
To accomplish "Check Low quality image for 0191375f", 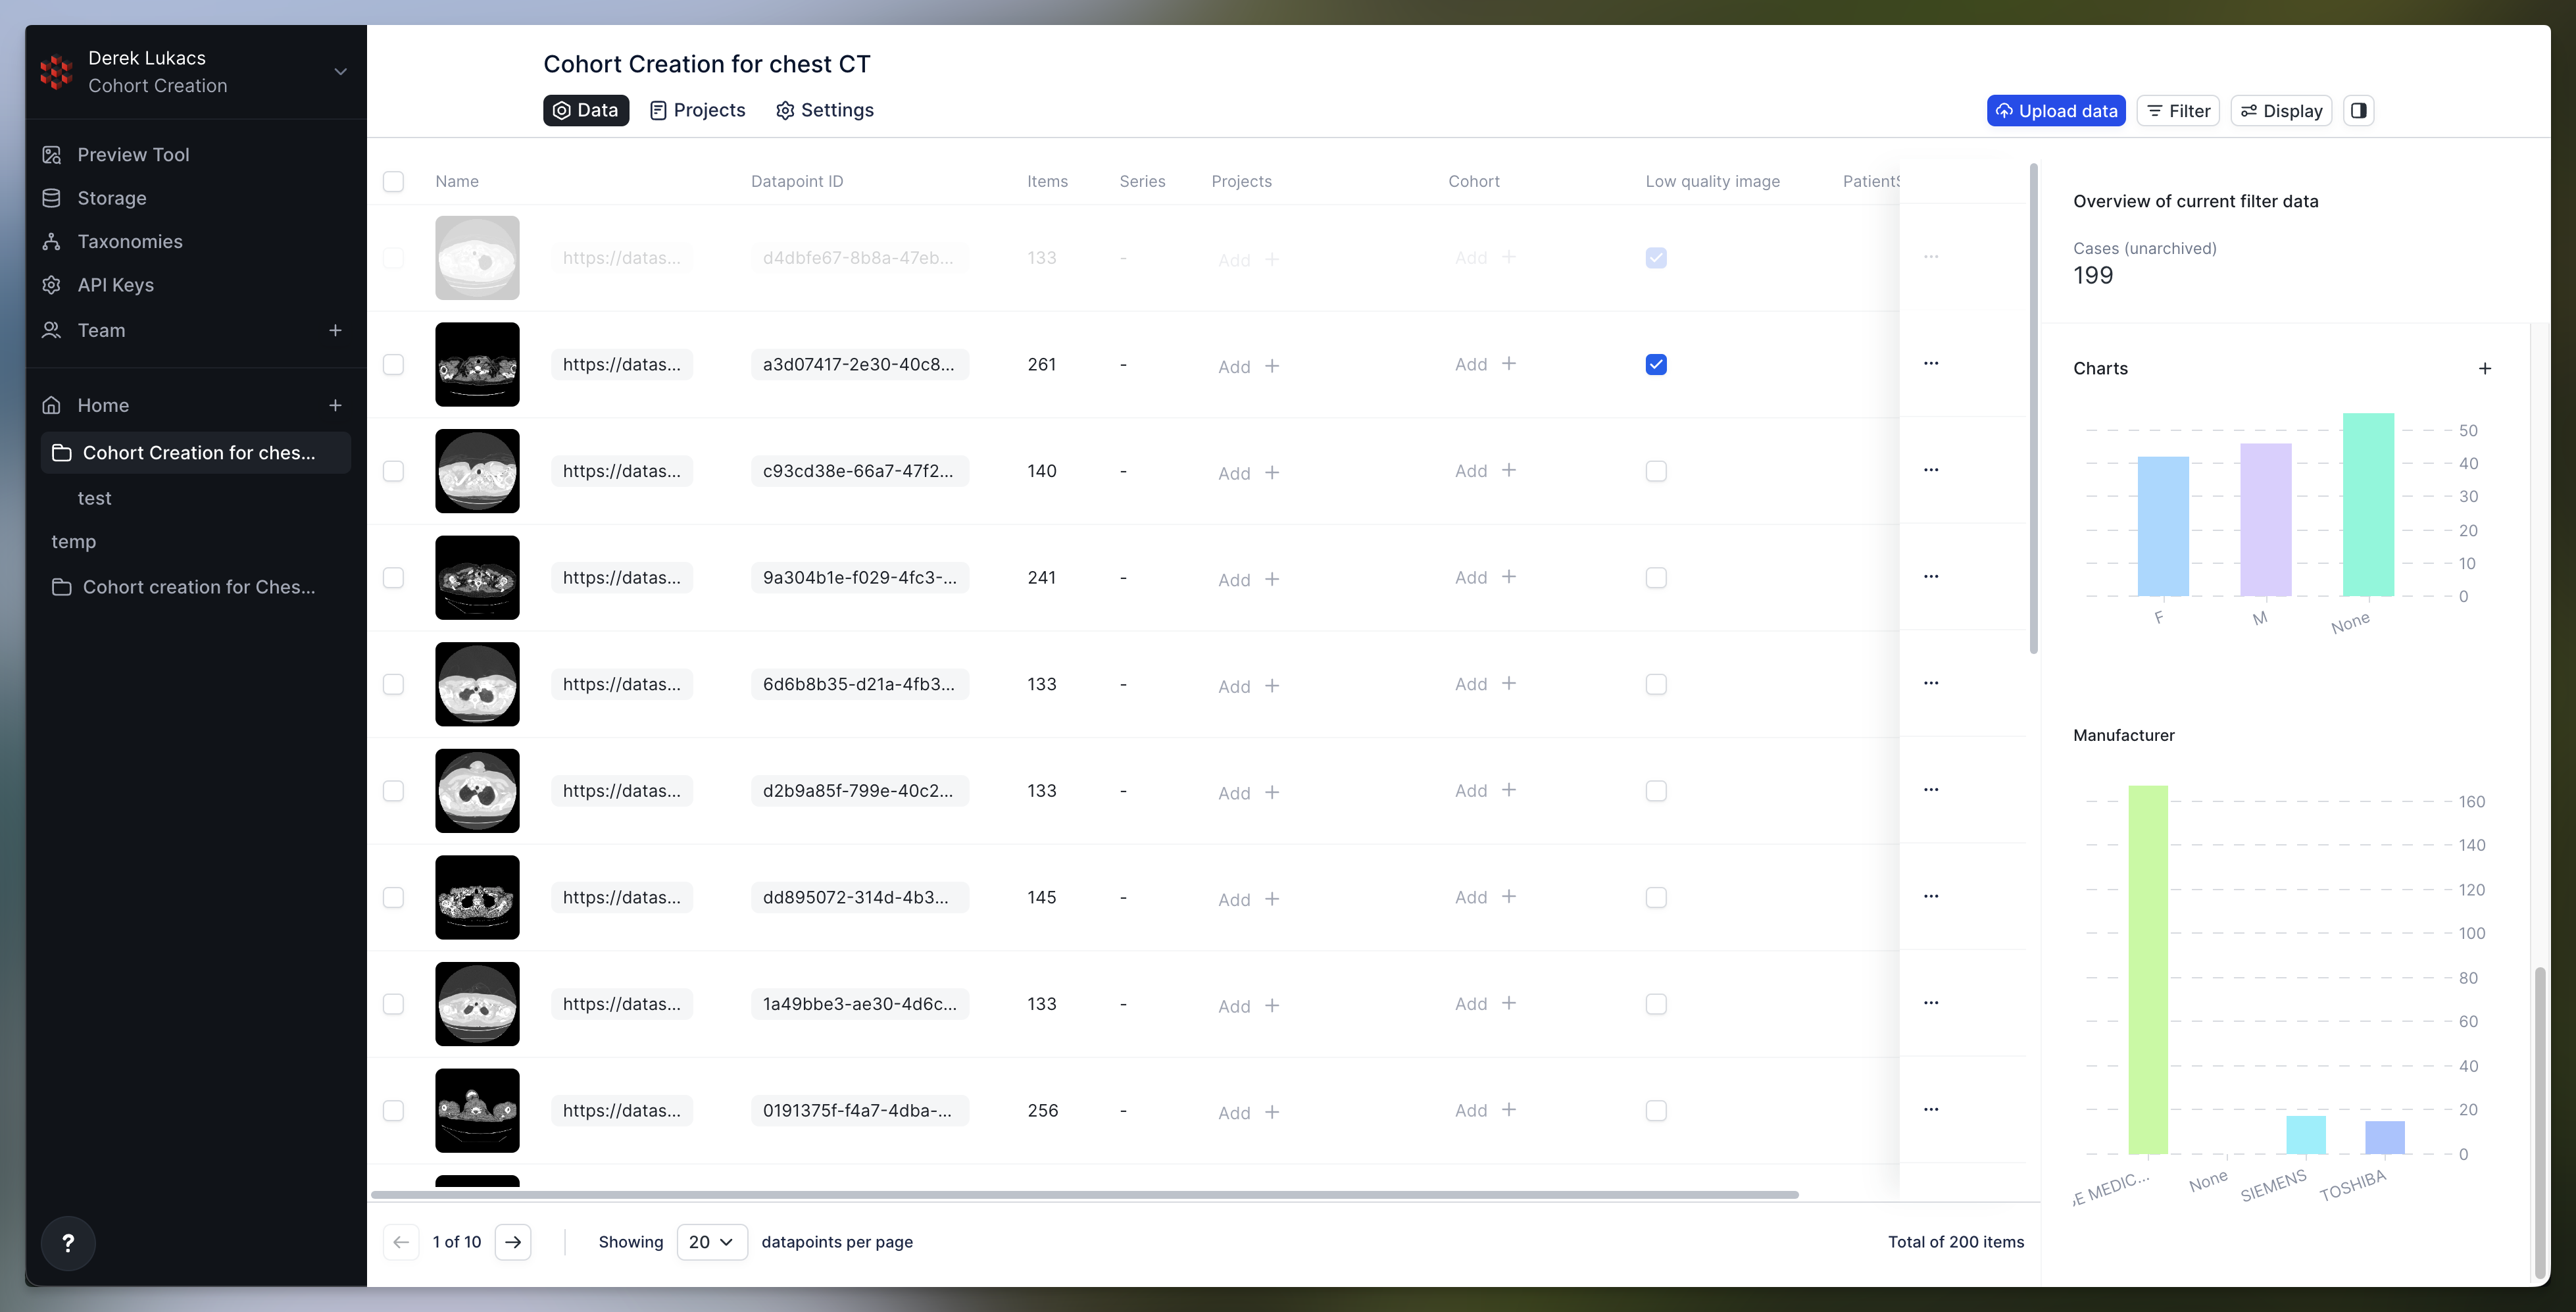I will [1656, 1110].
